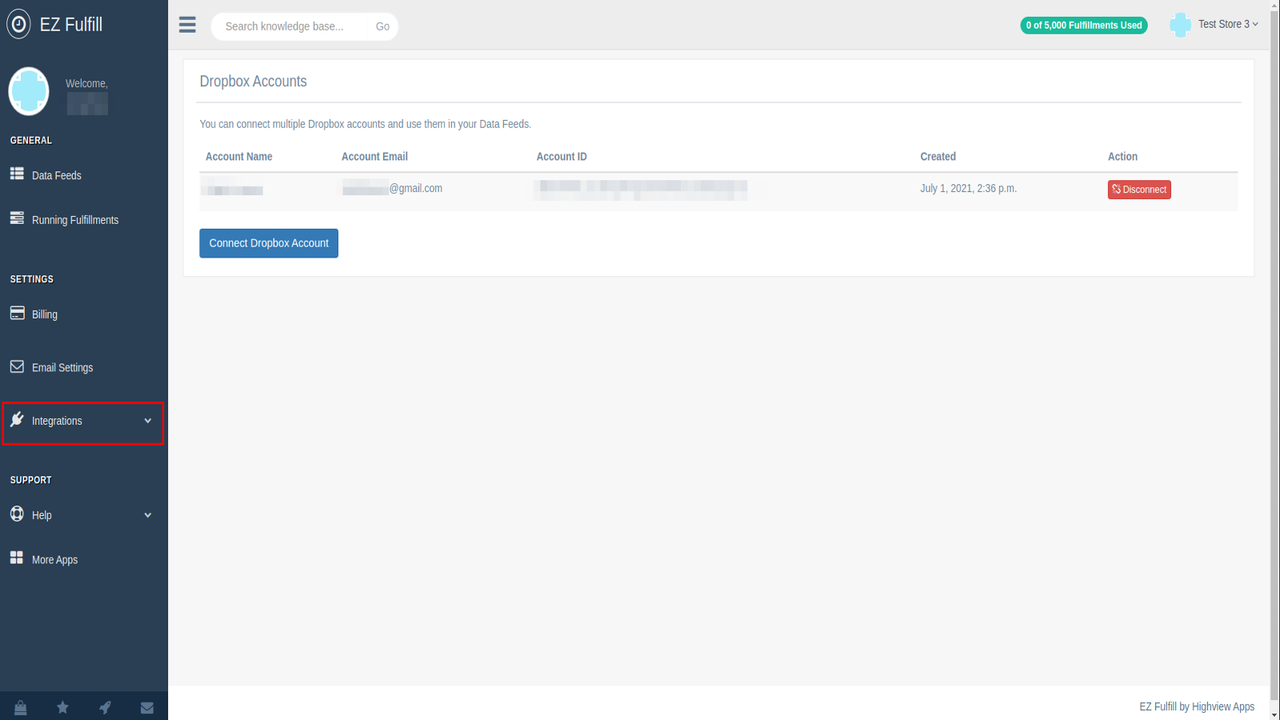This screenshot has width=1280, height=720.
Task: Click the EZ Fulfill logo icon
Action: [x=18, y=23]
